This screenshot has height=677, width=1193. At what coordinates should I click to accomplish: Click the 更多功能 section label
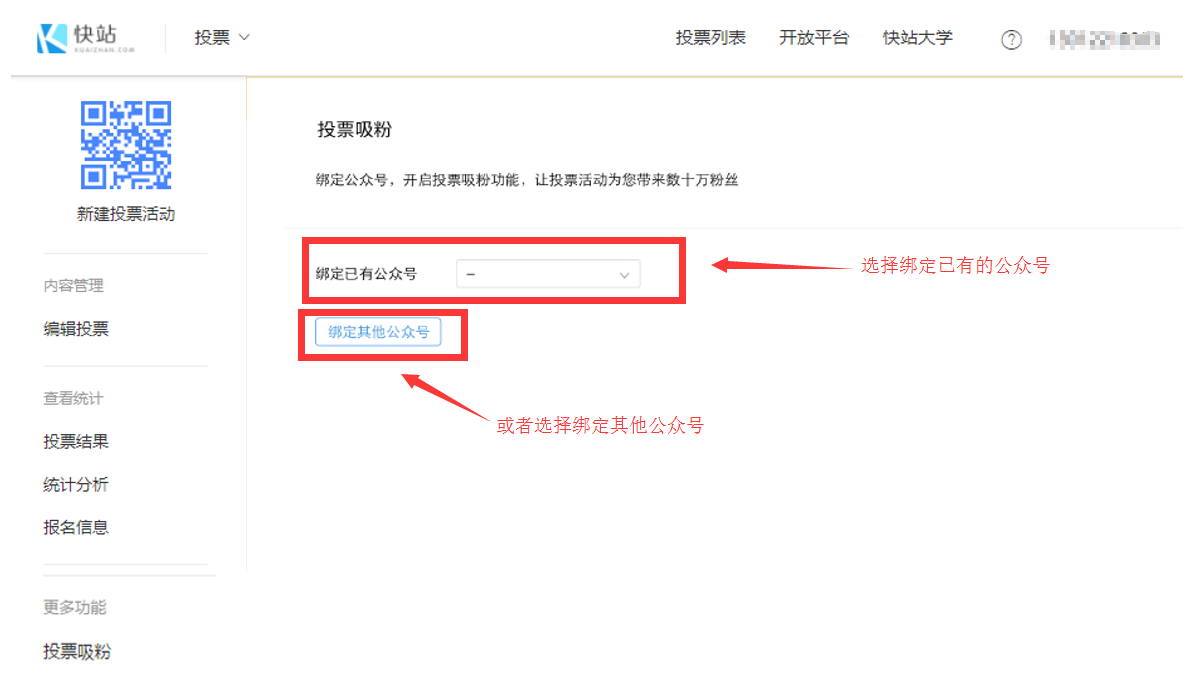[74, 607]
